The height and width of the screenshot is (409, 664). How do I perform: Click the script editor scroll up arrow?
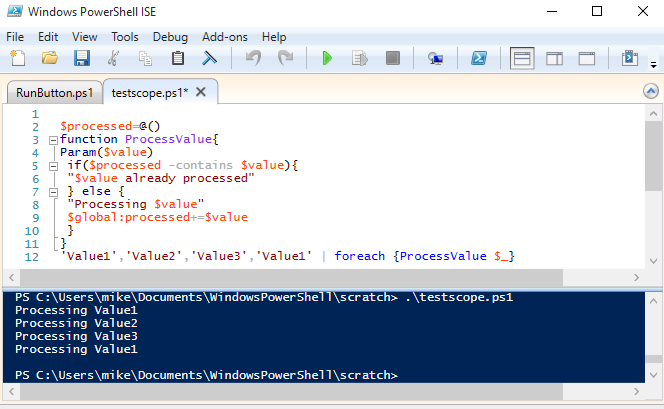pyautogui.click(x=653, y=113)
